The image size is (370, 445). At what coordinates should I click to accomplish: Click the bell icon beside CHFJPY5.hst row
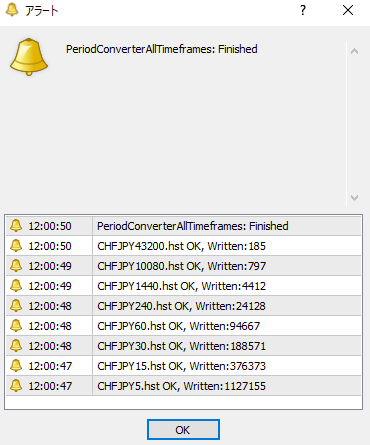point(16,386)
